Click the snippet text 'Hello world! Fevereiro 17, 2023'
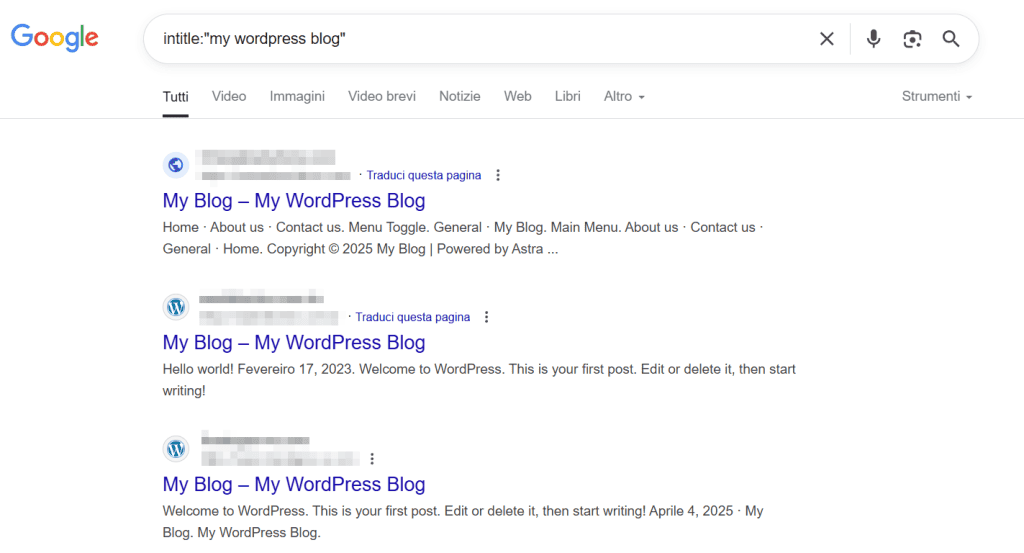The width and height of the screenshot is (1024, 553). 258,369
